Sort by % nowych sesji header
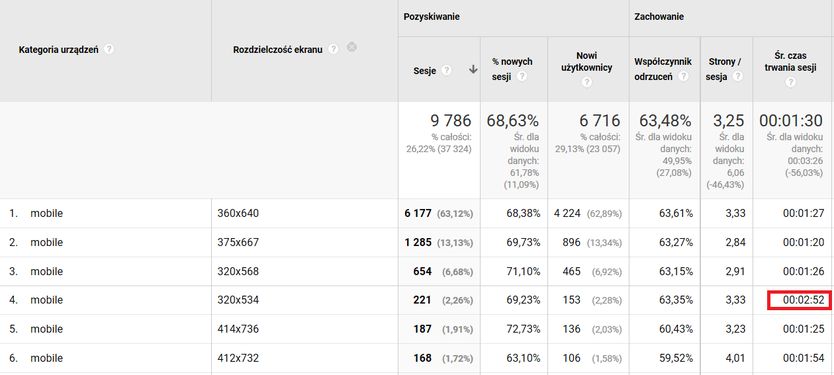Screen dimensions: 834x375 (512, 69)
